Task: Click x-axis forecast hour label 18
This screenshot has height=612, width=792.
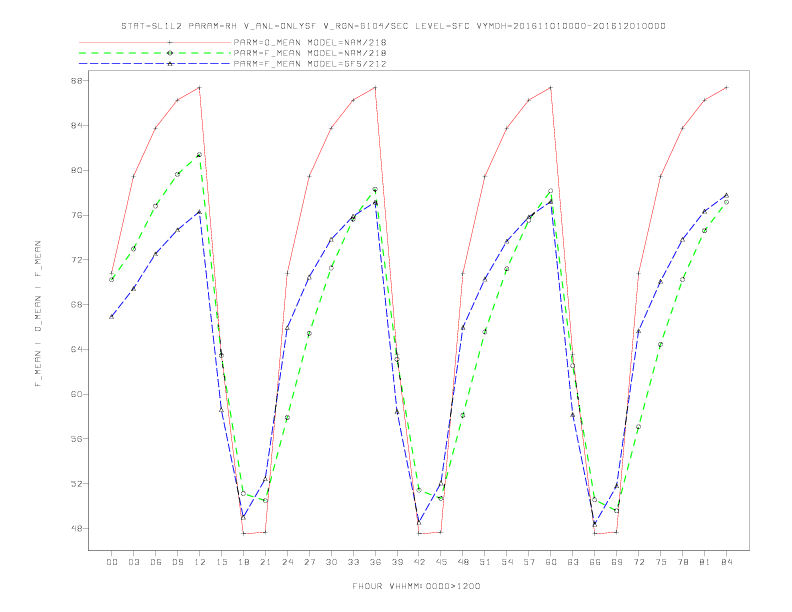Action: (x=243, y=562)
